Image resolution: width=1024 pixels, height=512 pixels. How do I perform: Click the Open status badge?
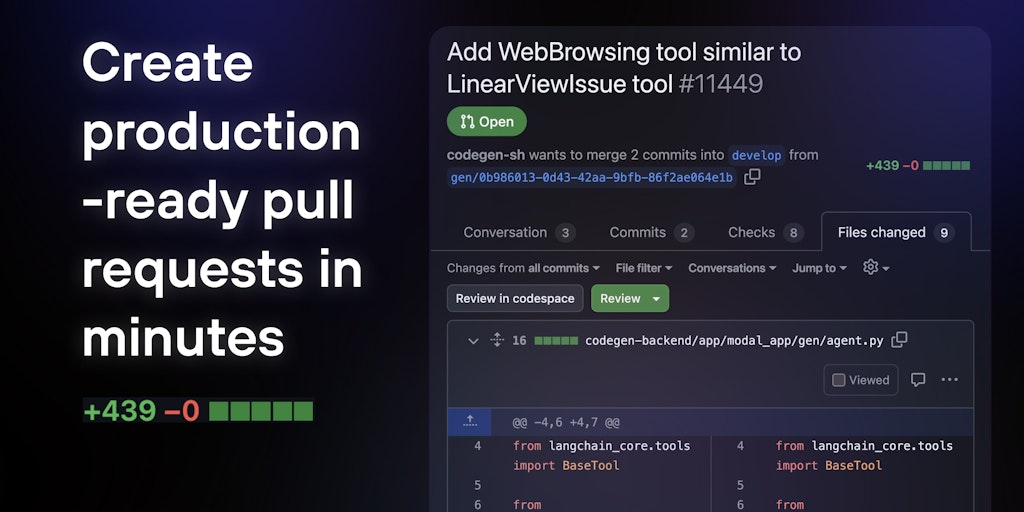point(487,121)
